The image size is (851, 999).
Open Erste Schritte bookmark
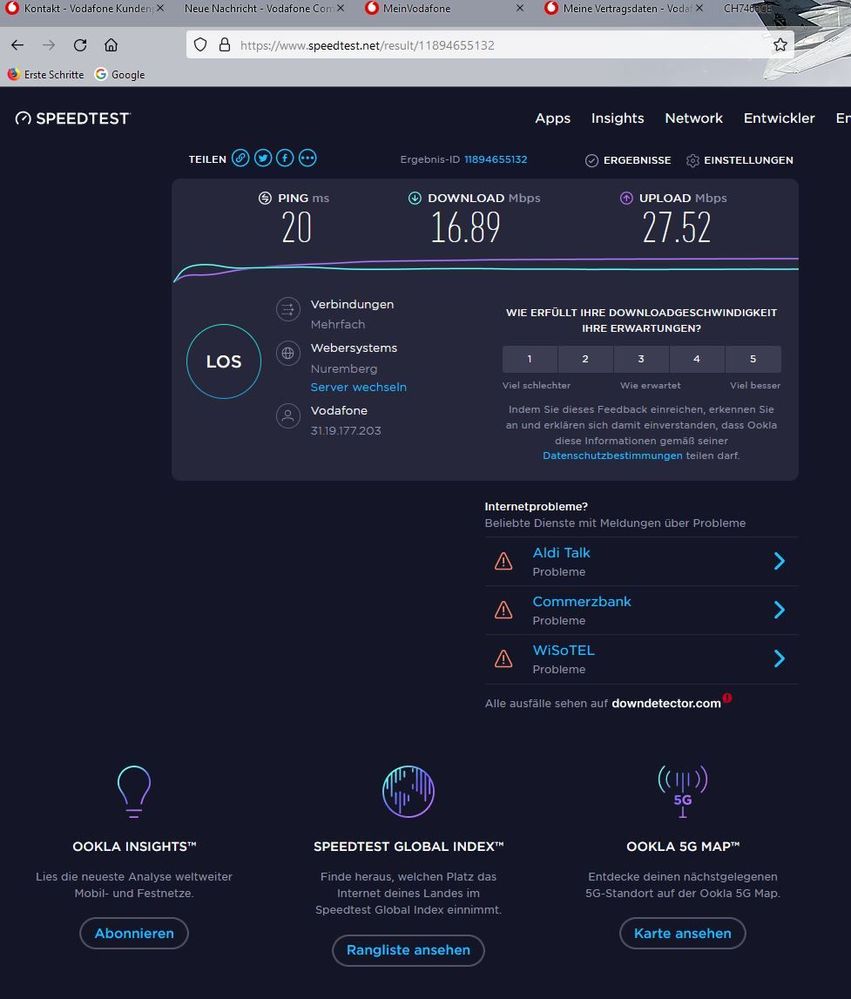point(46,75)
